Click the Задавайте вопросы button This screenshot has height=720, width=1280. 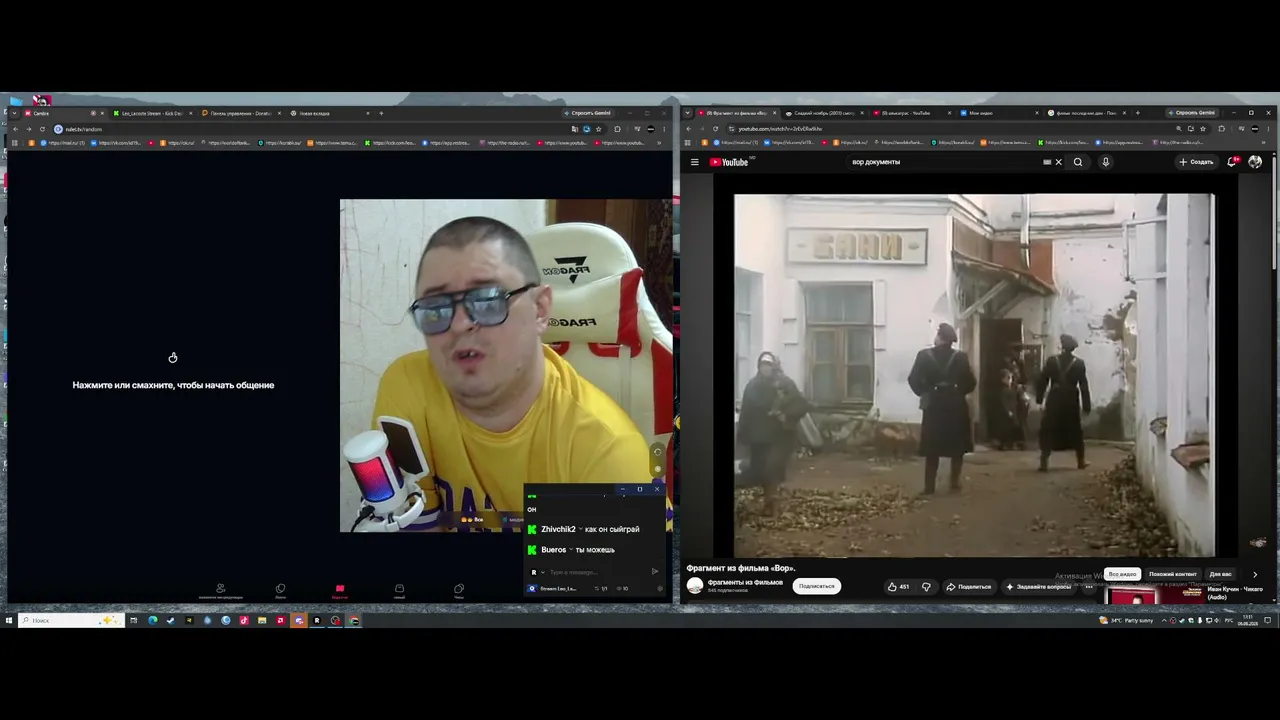tap(1039, 587)
